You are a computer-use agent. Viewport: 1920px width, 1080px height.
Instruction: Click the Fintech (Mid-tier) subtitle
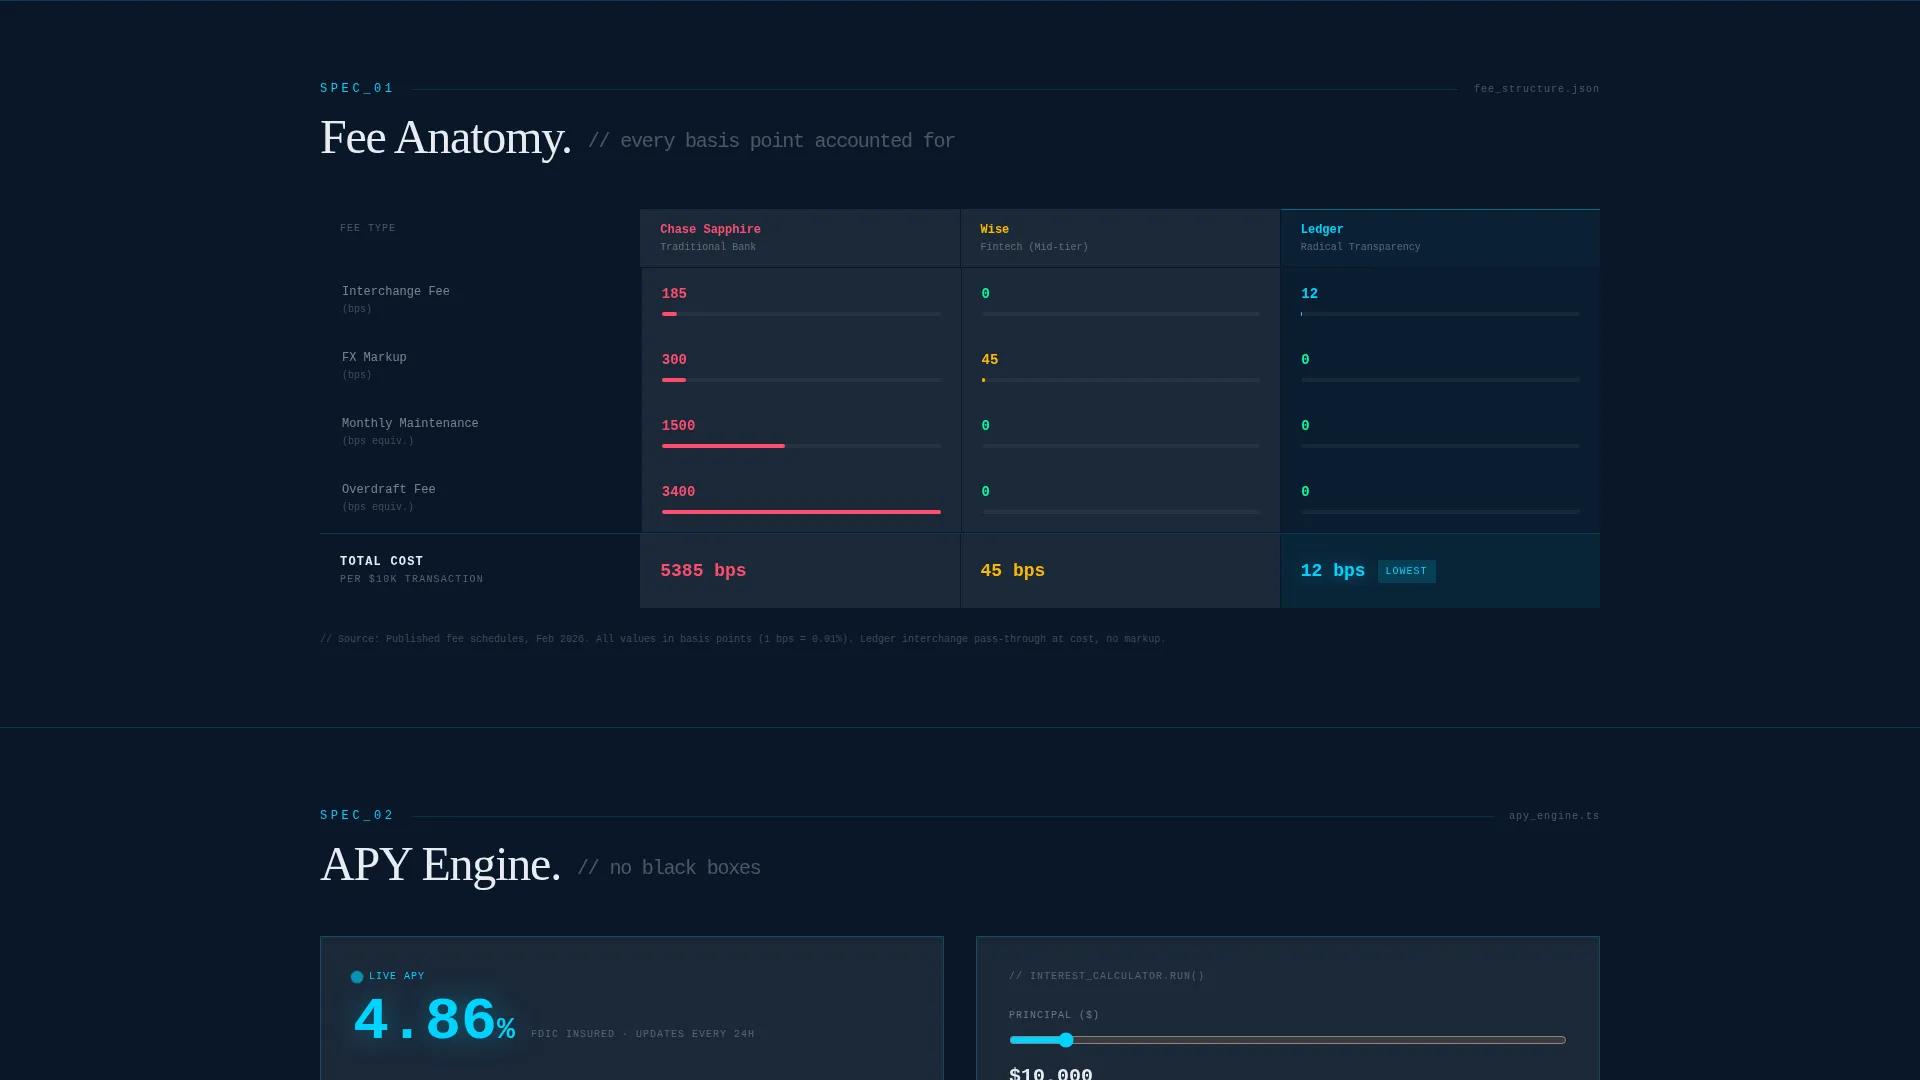1034,247
